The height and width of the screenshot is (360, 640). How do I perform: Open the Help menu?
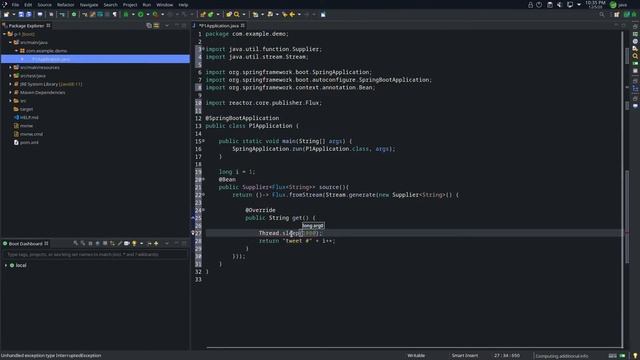[183, 5]
